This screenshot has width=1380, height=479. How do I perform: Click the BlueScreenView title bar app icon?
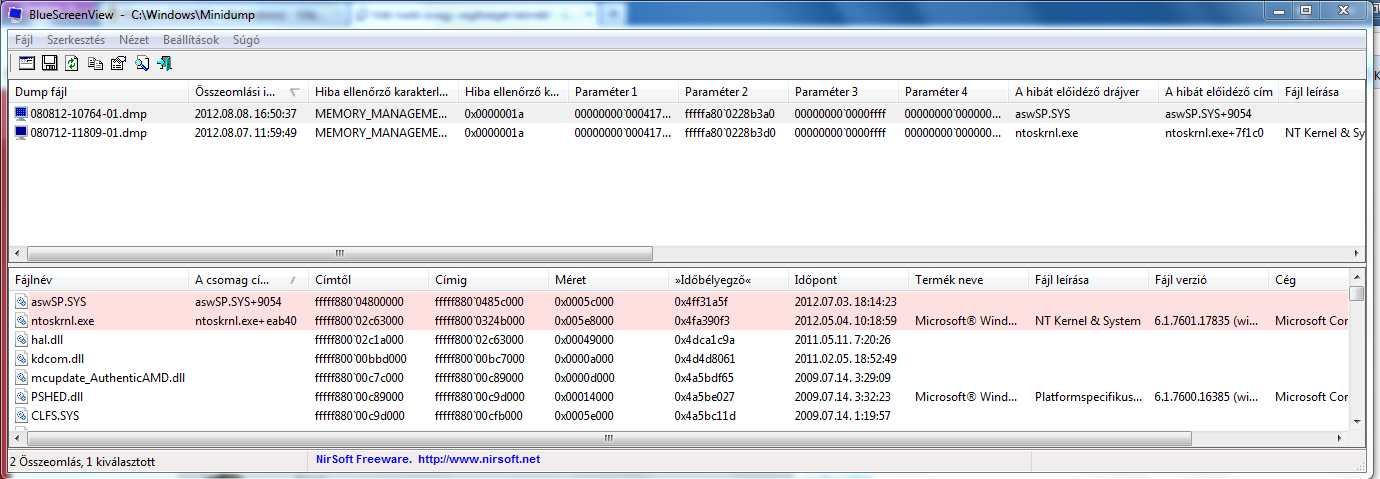click(x=15, y=16)
